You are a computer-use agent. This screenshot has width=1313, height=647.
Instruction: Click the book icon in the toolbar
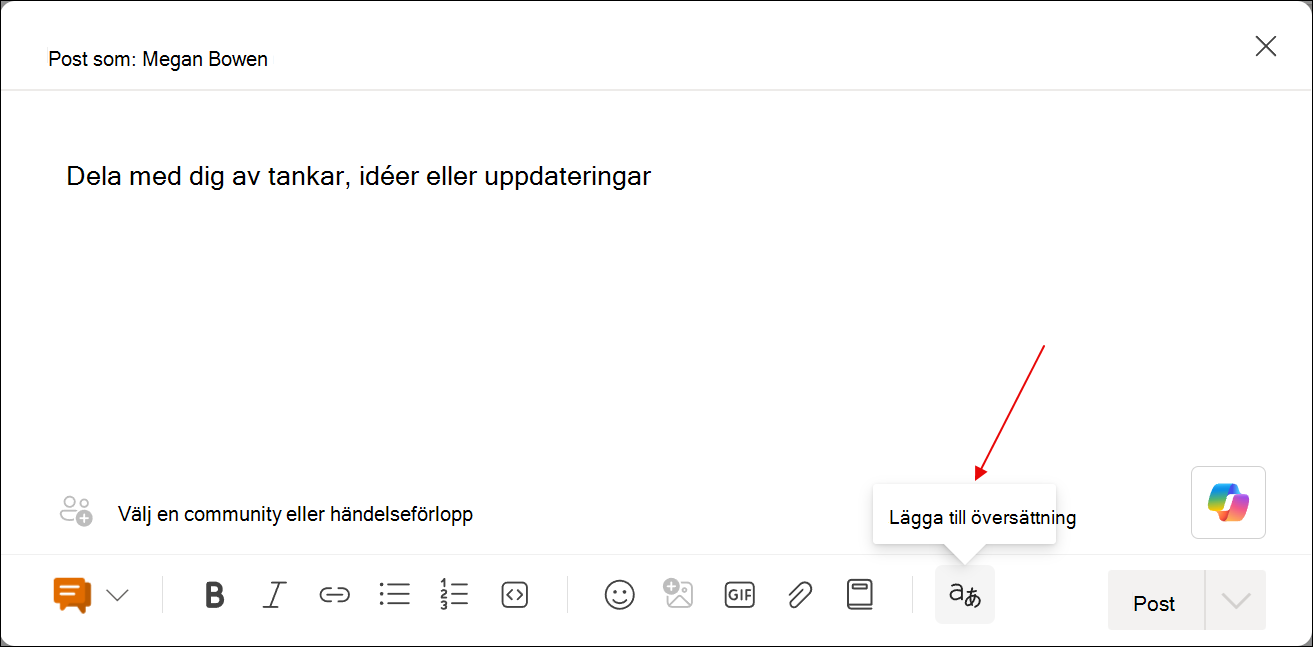pos(860,595)
